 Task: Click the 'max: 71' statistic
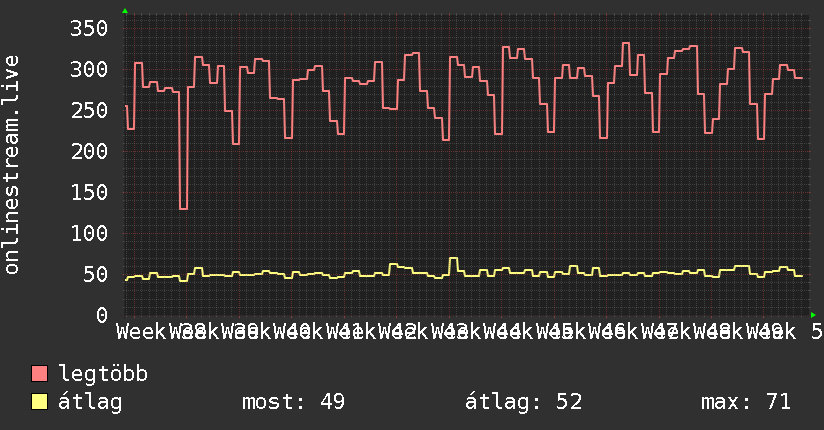tap(746, 402)
